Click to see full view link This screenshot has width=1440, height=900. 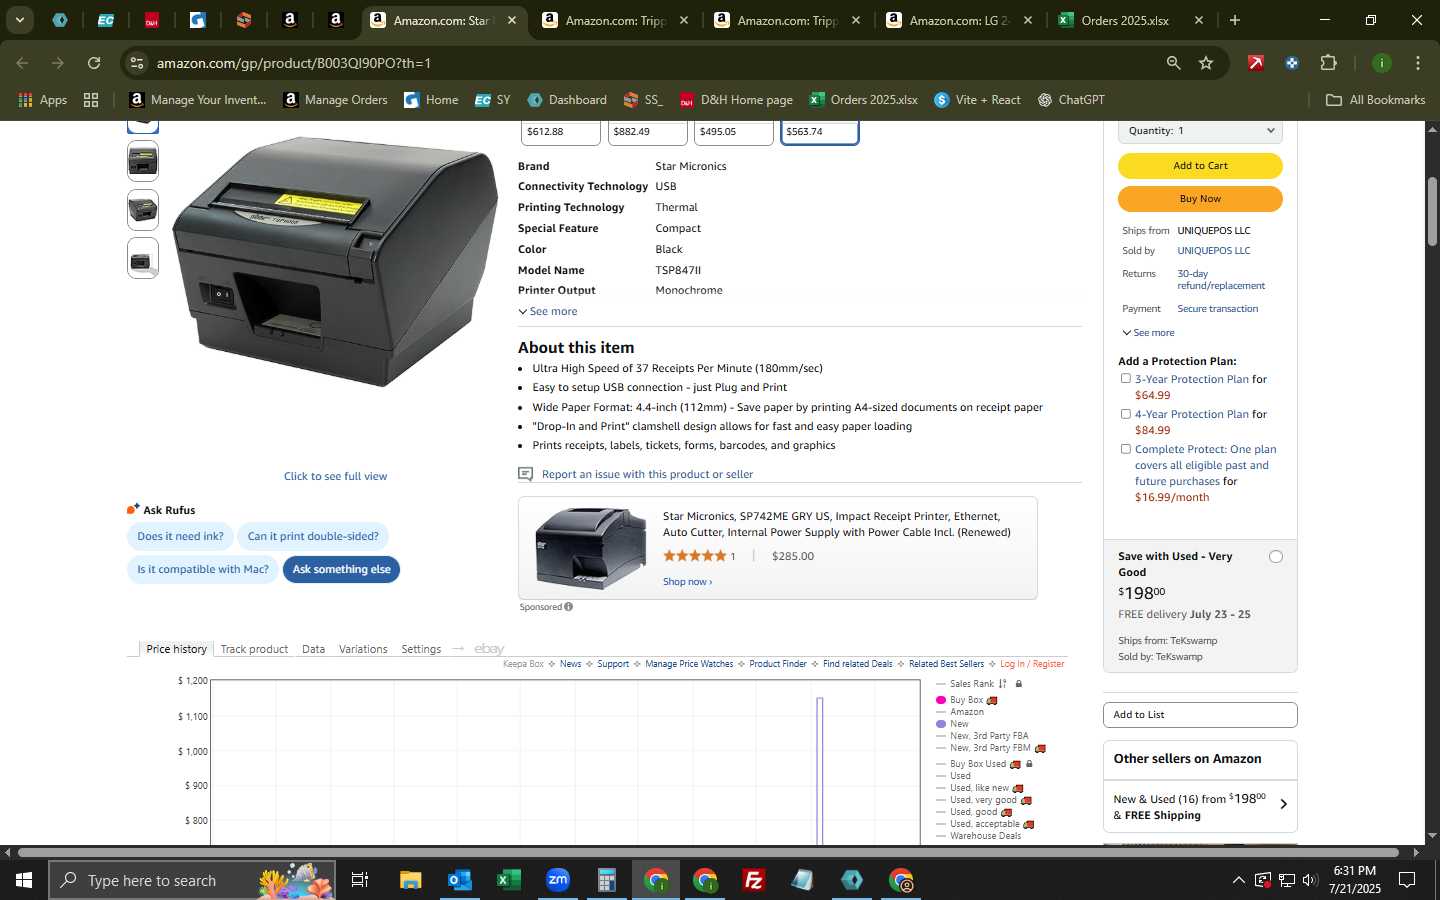pos(335,476)
